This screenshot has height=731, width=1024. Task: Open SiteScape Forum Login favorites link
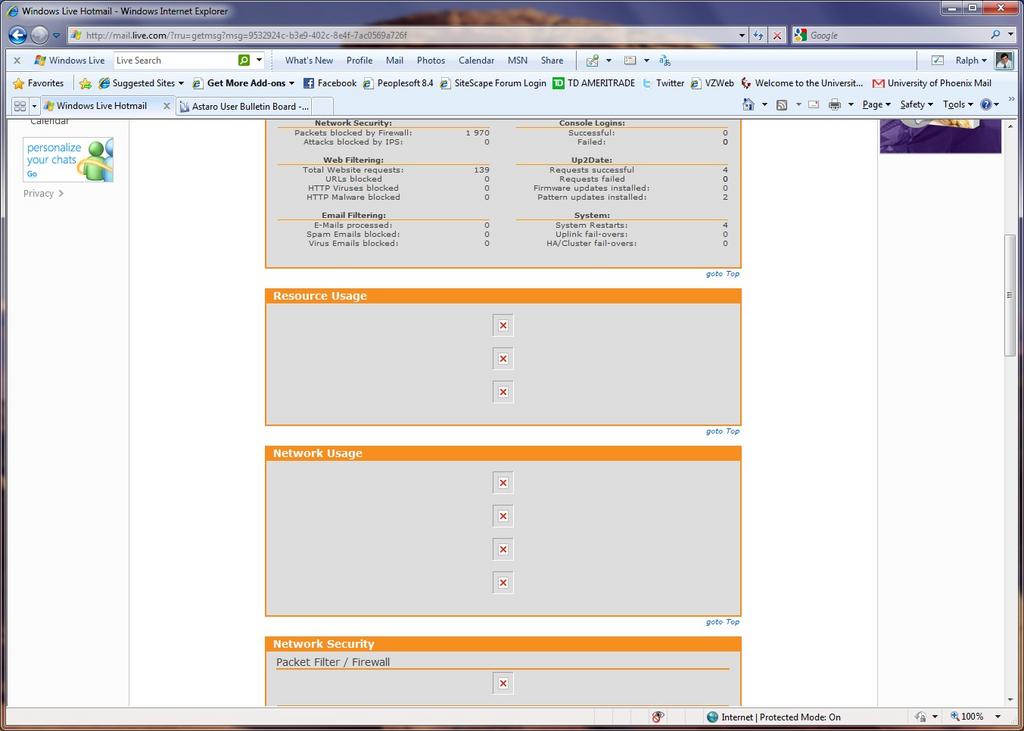tap(493, 83)
